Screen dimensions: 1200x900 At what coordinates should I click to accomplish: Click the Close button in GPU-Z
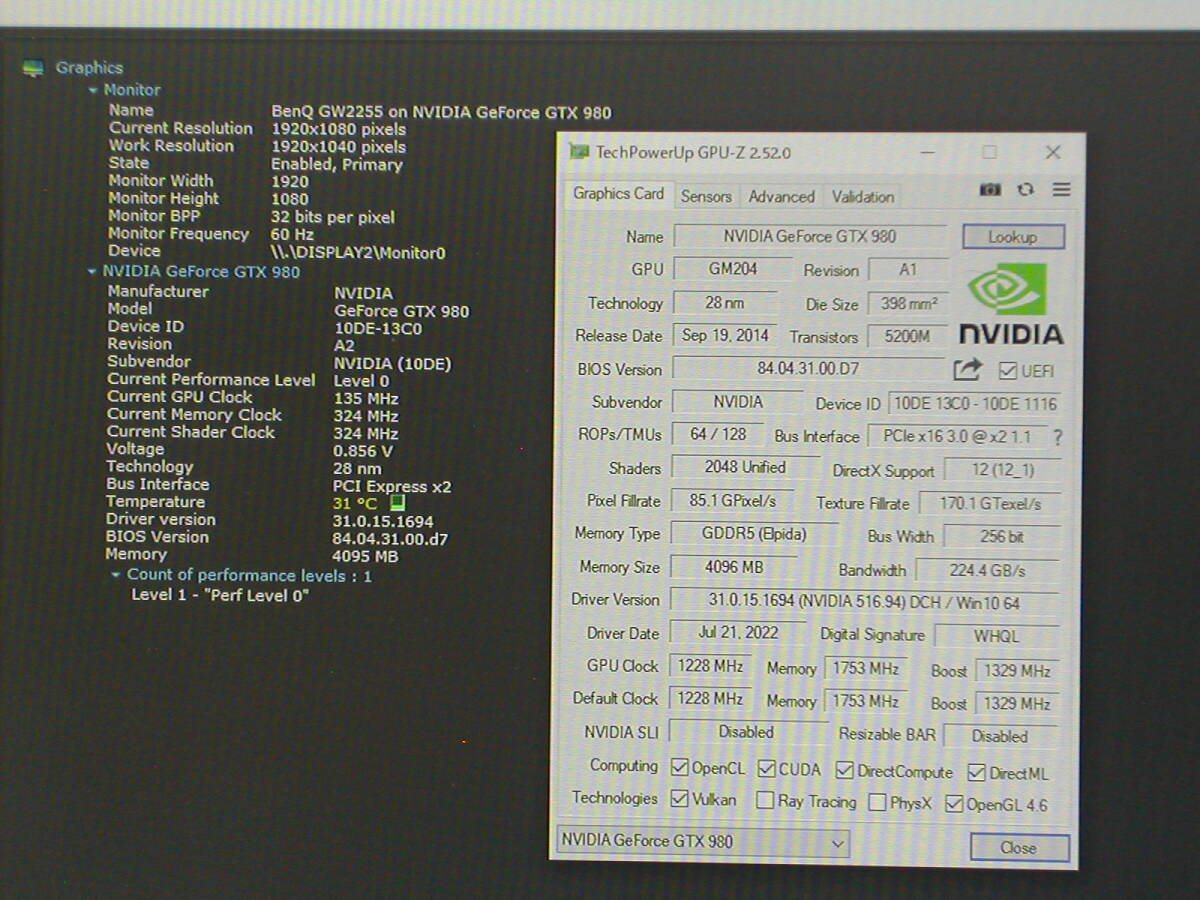(x=1019, y=848)
